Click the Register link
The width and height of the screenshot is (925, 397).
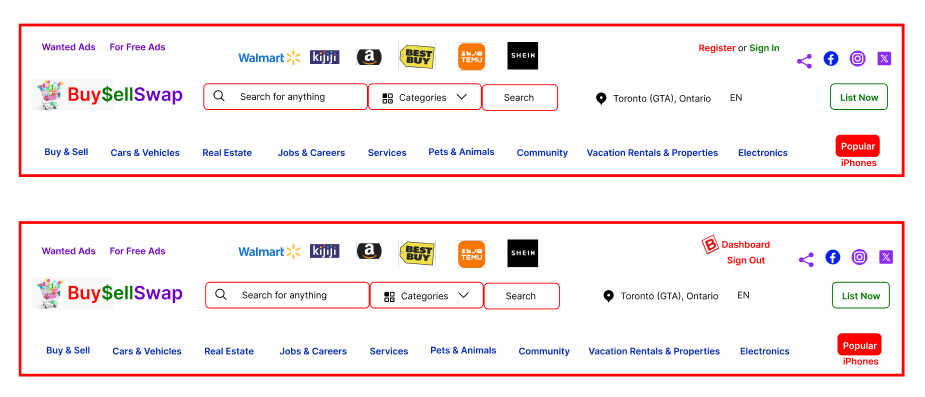(x=717, y=48)
